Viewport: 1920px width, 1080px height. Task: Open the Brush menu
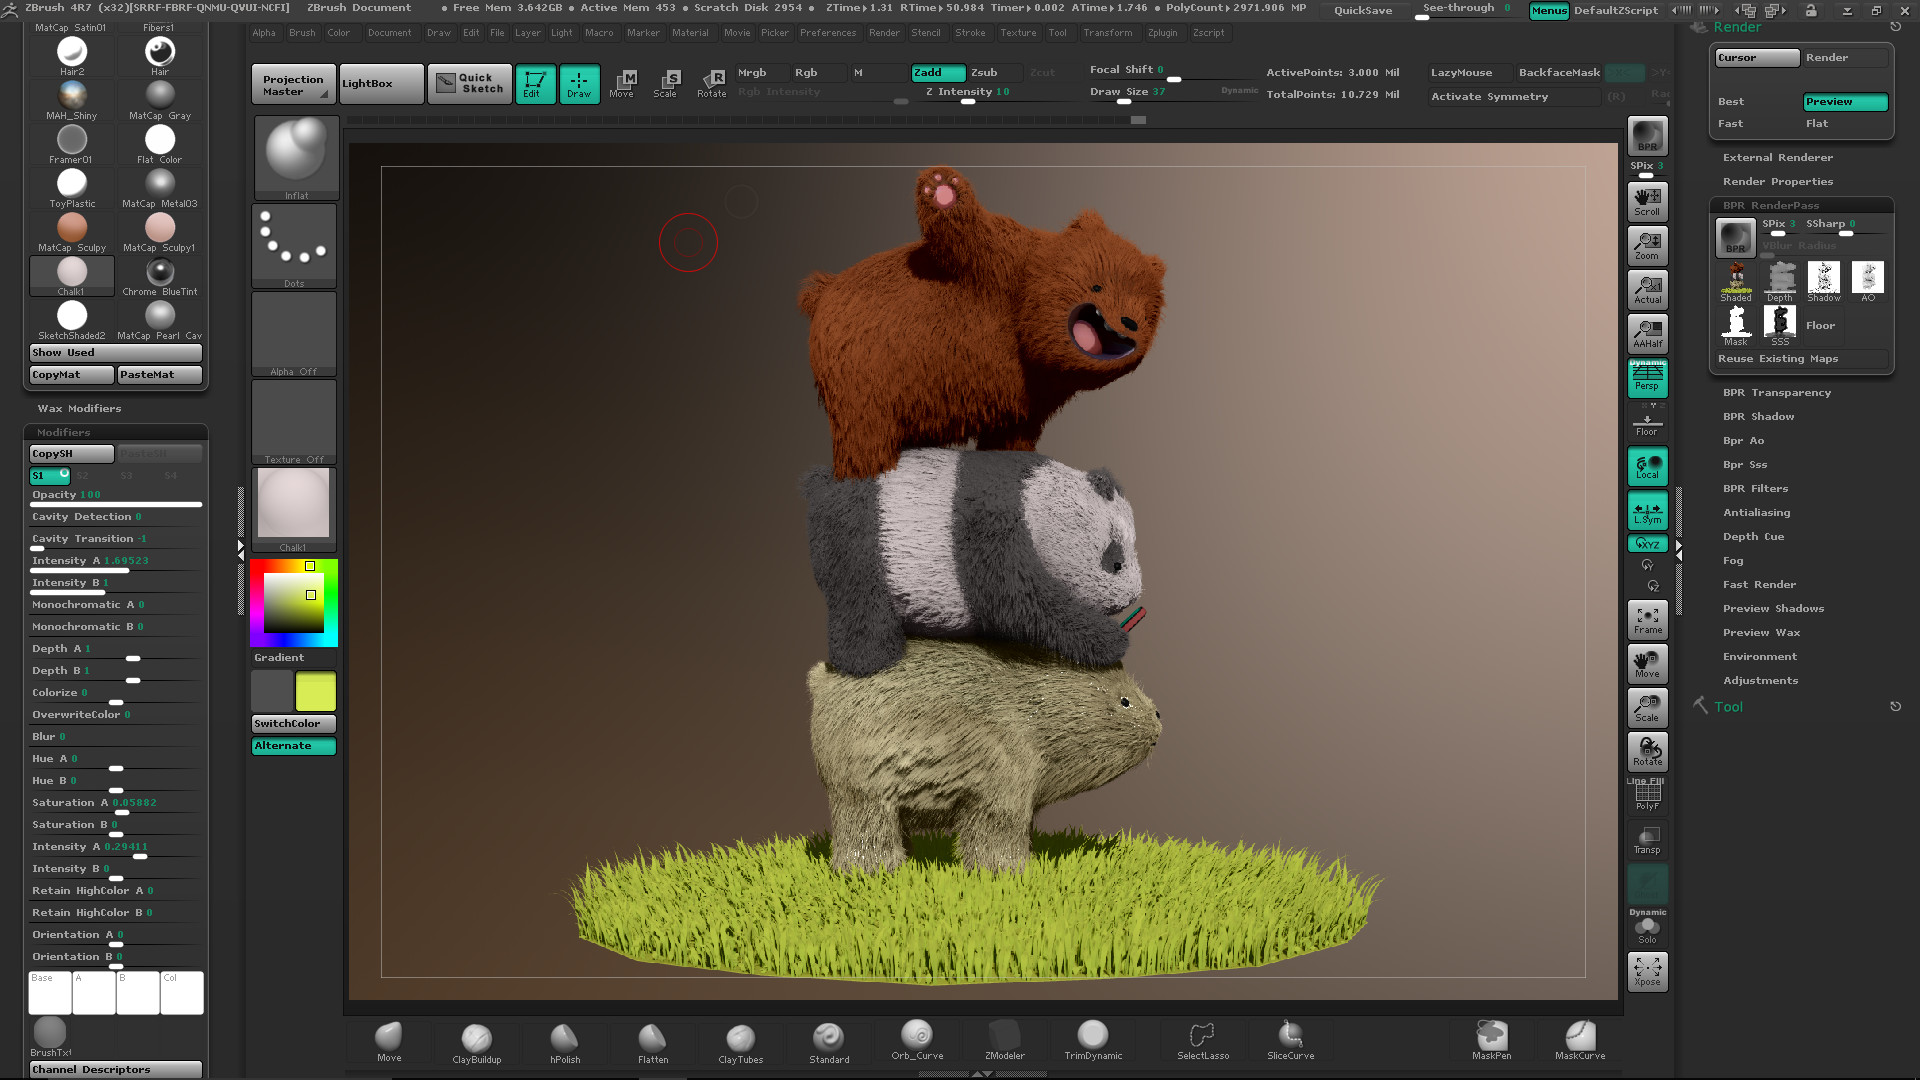(x=302, y=33)
